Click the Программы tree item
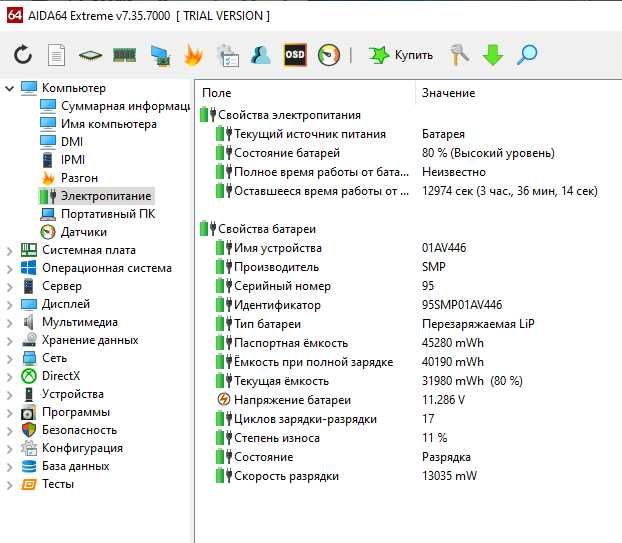The width and height of the screenshot is (622, 543). (76, 412)
